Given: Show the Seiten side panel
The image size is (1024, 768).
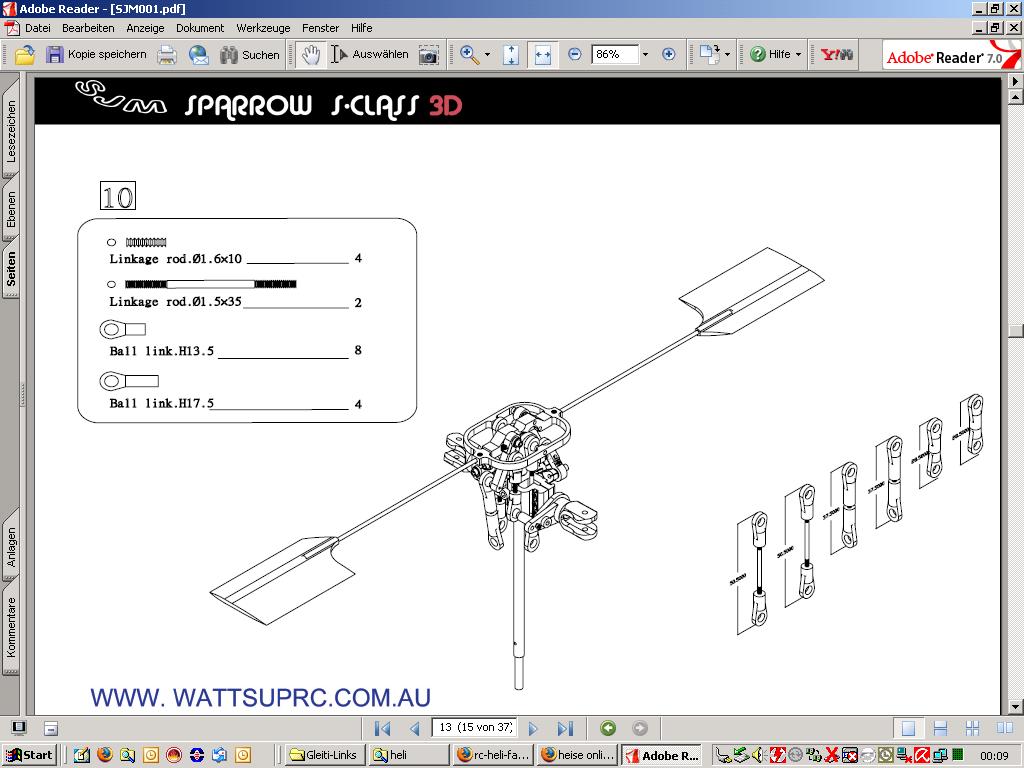Looking at the screenshot, I should 10,269.
